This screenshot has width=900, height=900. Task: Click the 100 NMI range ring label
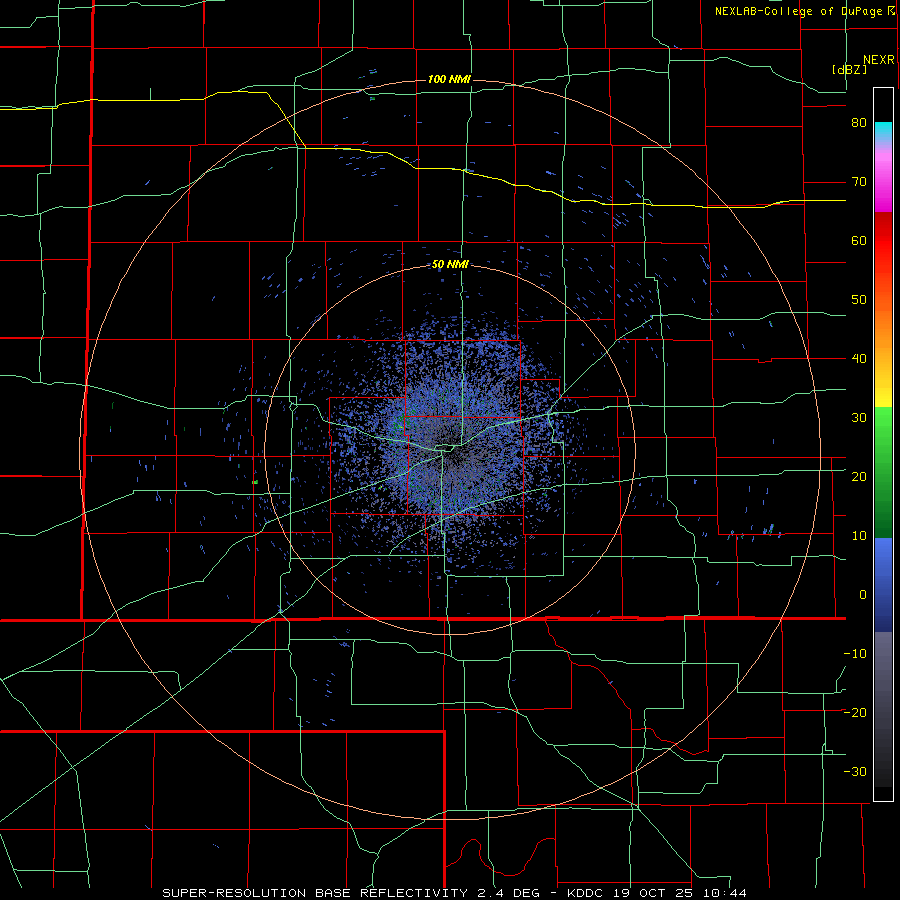(x=449, y=79)
